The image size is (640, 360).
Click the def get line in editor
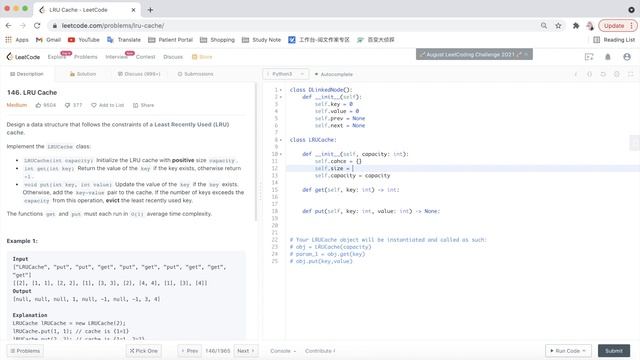pos(351,190)
